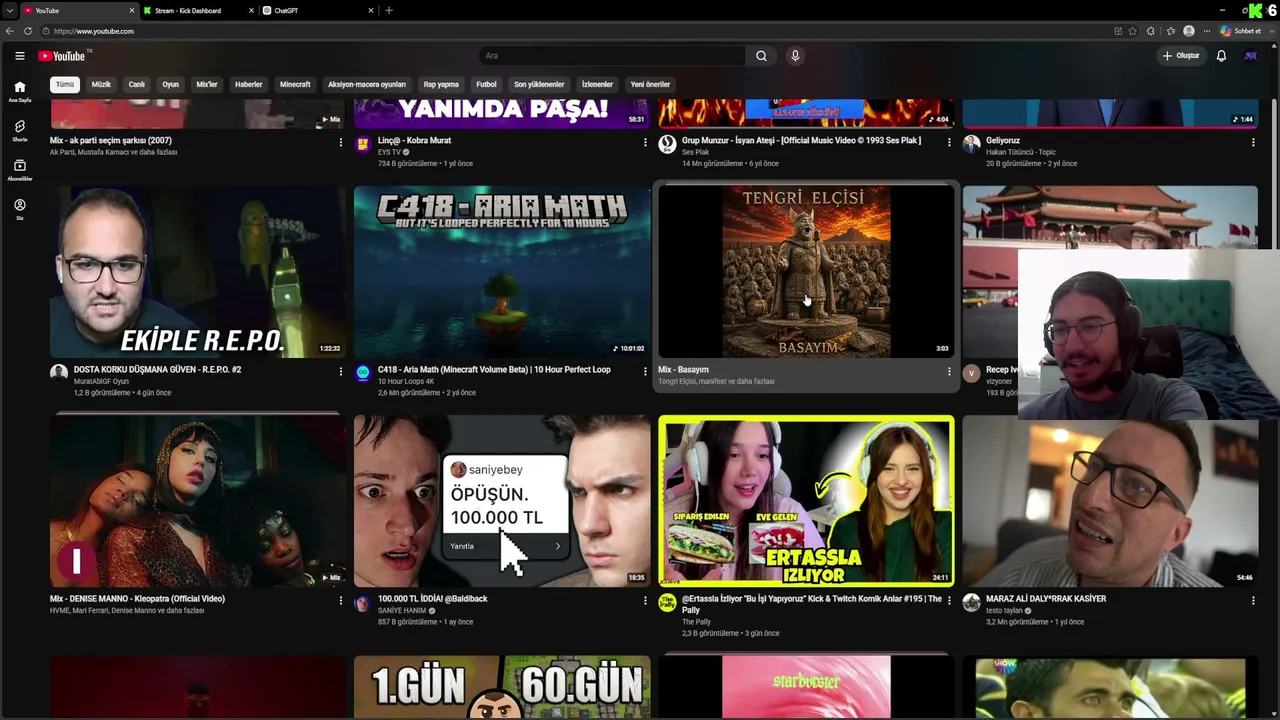1280x720 pixels.
Task: Select the Mix'ler filter chip
Action: (x=207, y=85)
